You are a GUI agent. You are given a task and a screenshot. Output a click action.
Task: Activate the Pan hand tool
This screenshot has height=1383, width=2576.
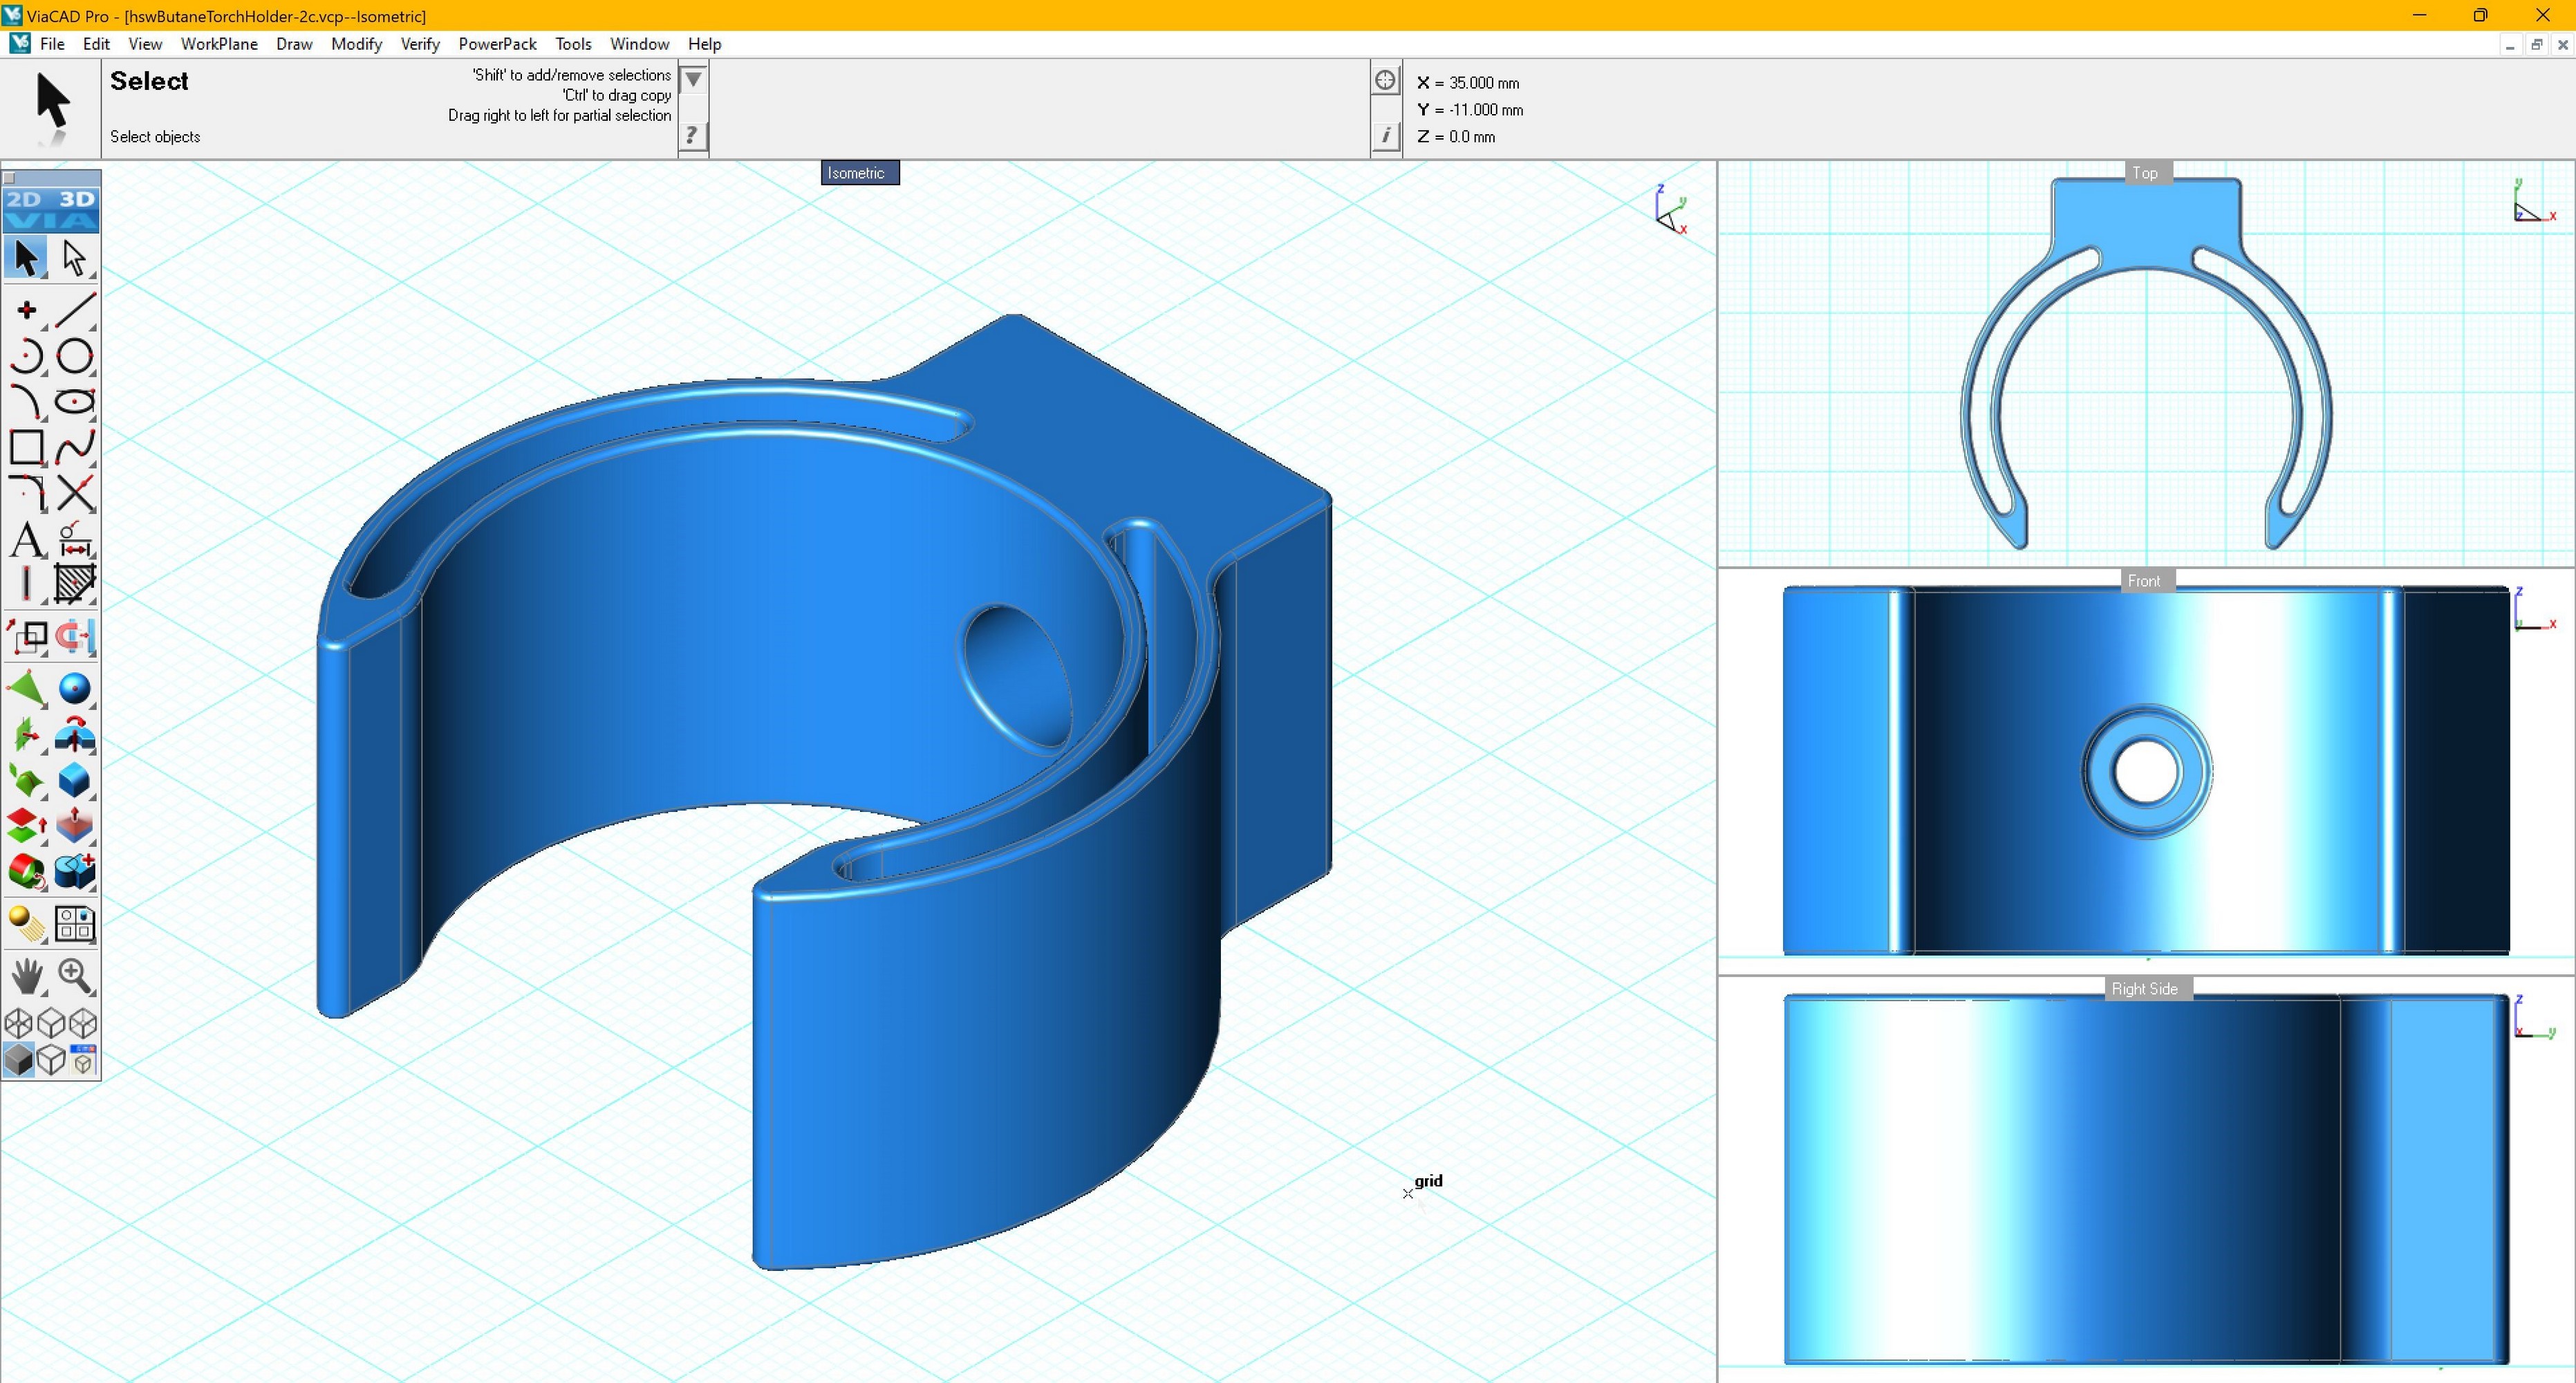pyautogui.click(x=27, y=976)
